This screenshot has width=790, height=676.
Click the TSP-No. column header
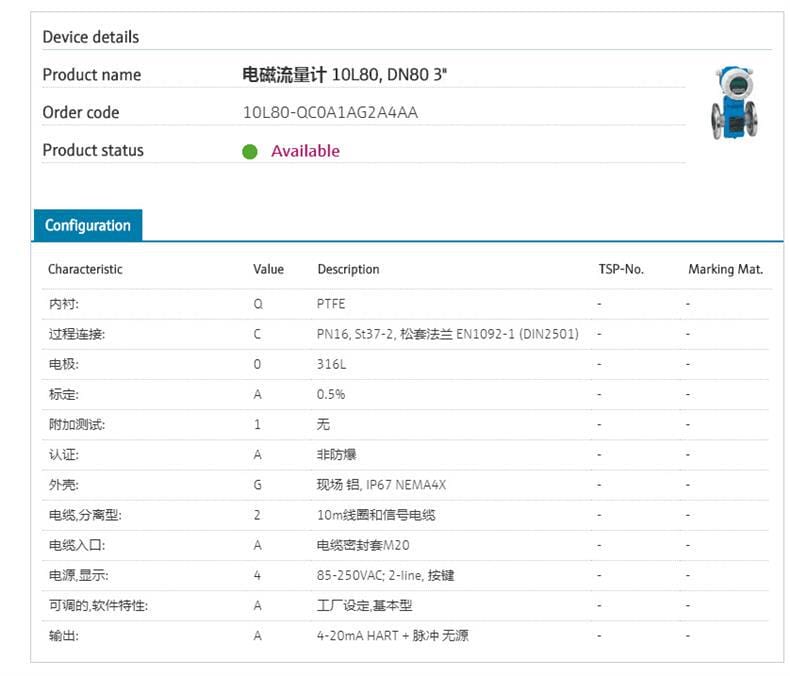click(x=620, y=269)
